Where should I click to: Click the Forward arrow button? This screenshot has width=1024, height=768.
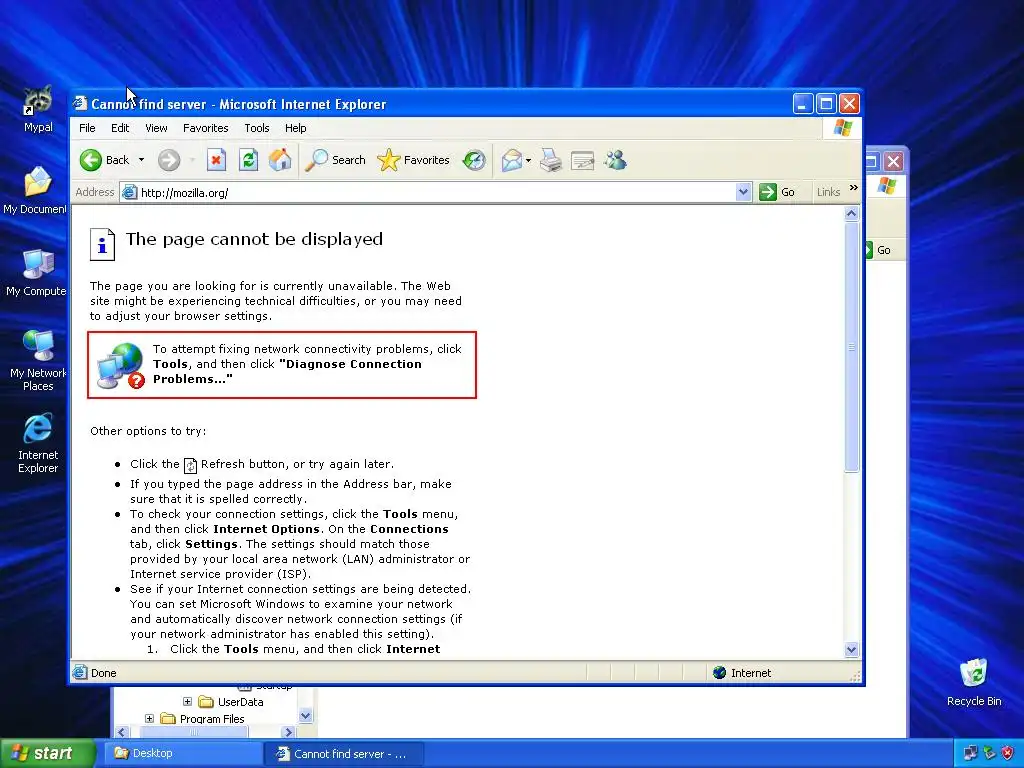click(x=169, y=160)
